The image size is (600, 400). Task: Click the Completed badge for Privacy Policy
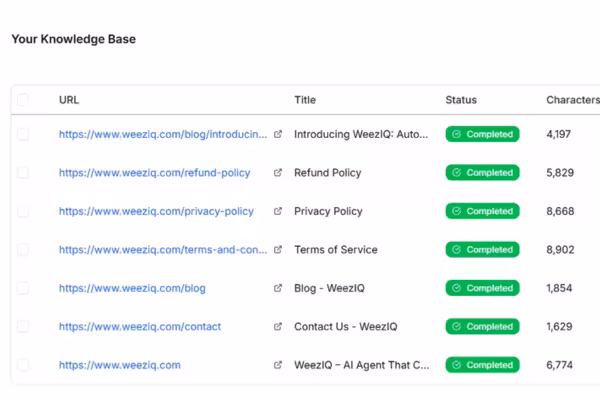pos(483,211)
